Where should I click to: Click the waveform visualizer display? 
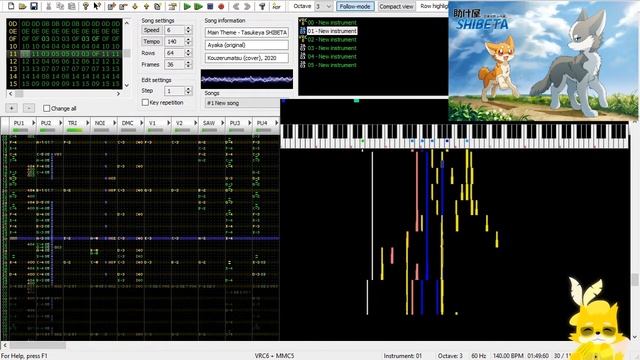point(247,79)
